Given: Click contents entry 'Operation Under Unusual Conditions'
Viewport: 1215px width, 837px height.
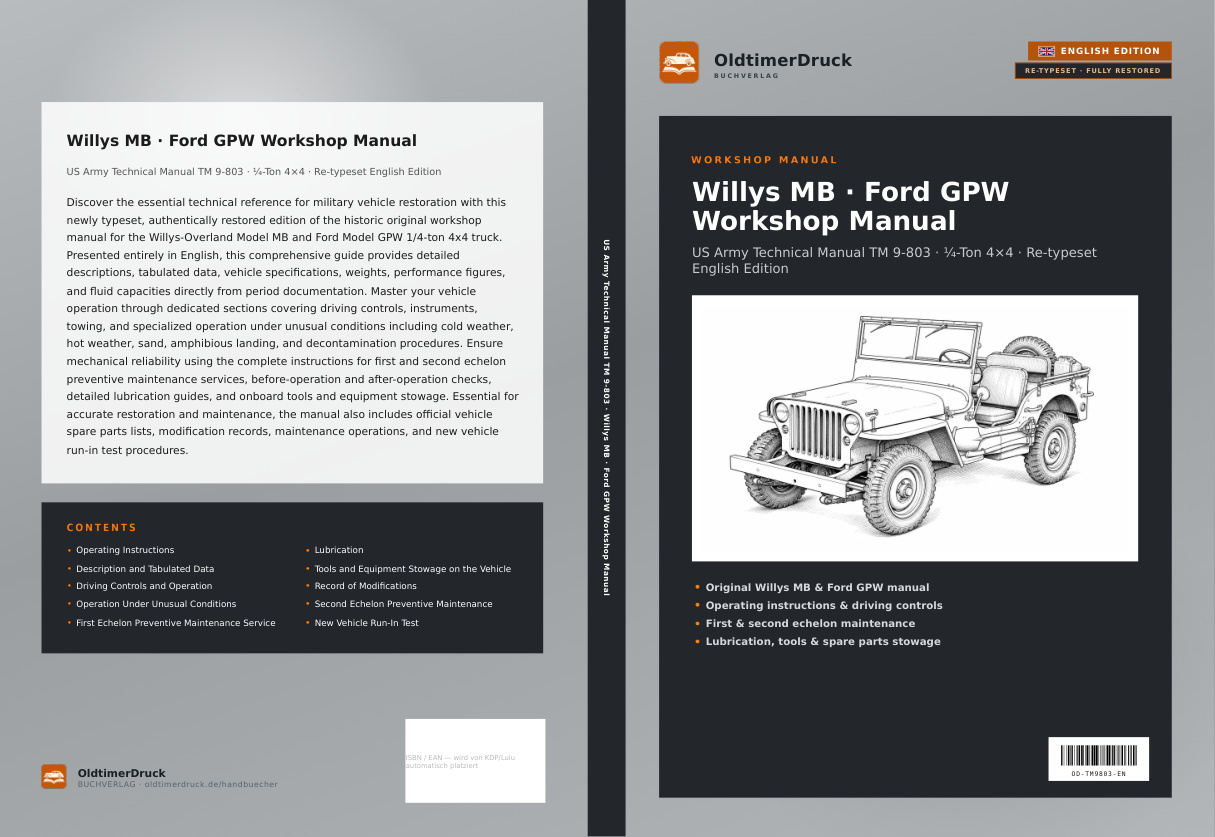Looking at the screenshot, I should click(x=156, y=604).
